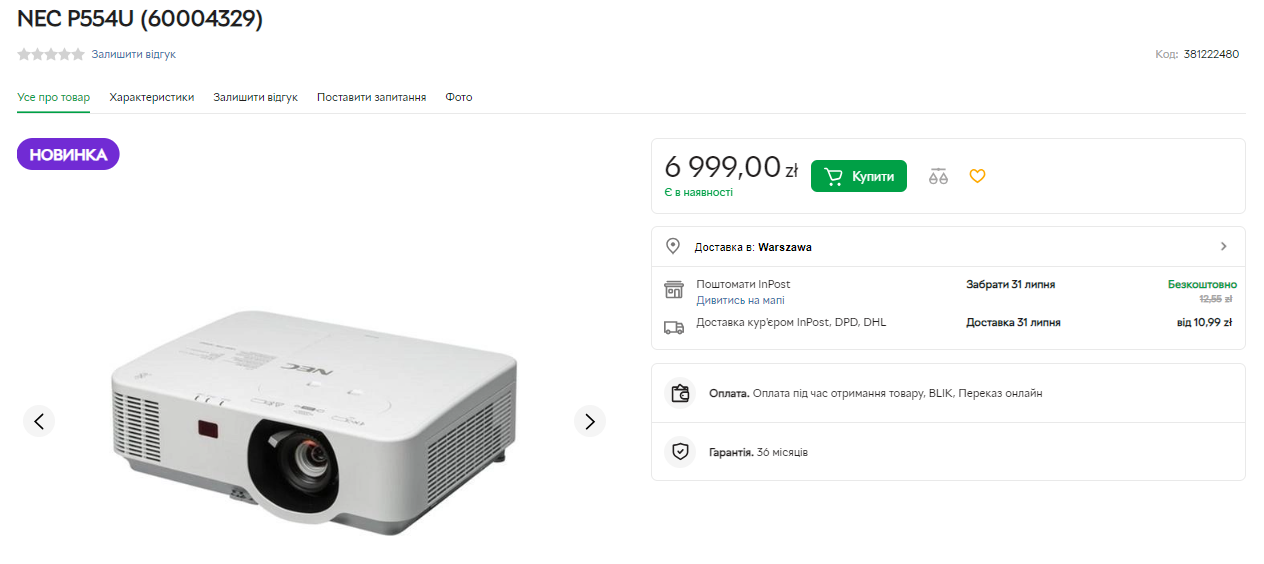This screenshot has width=1264, height=564.
Task: Open the 'Усе про товар' tab
Action: click(53, 97)
